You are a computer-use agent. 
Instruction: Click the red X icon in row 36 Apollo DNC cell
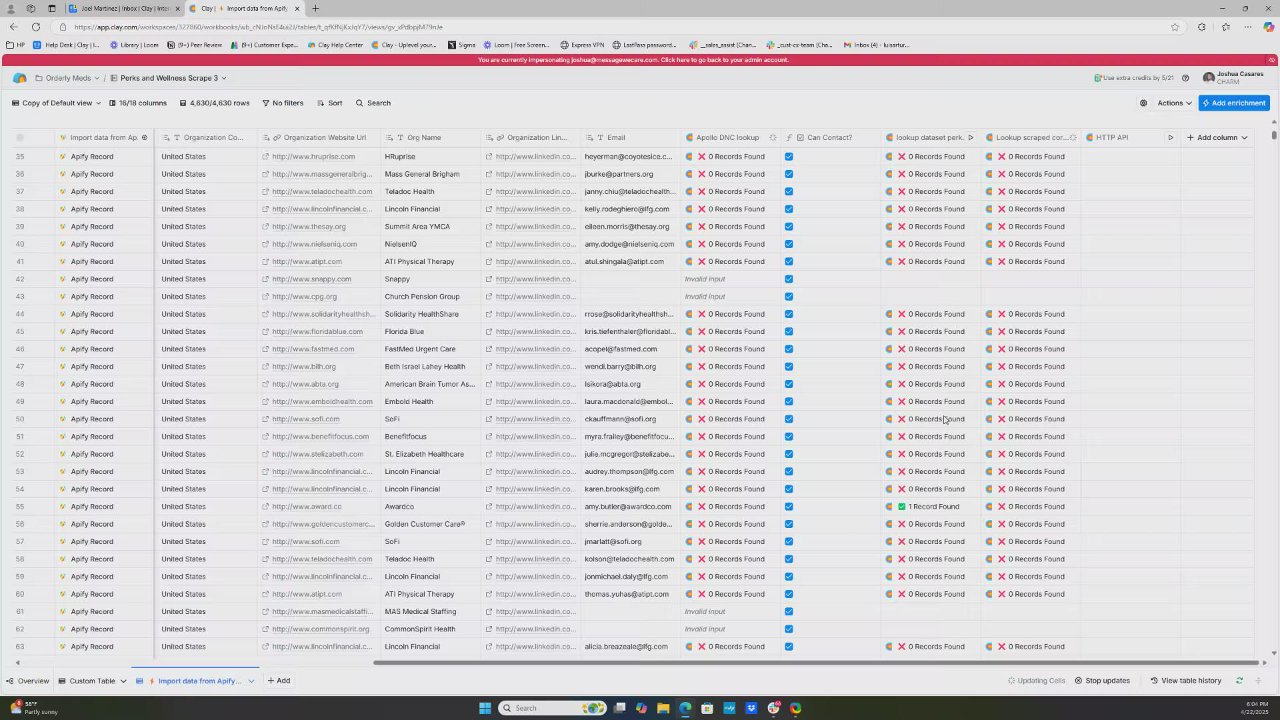coord(702,174)
